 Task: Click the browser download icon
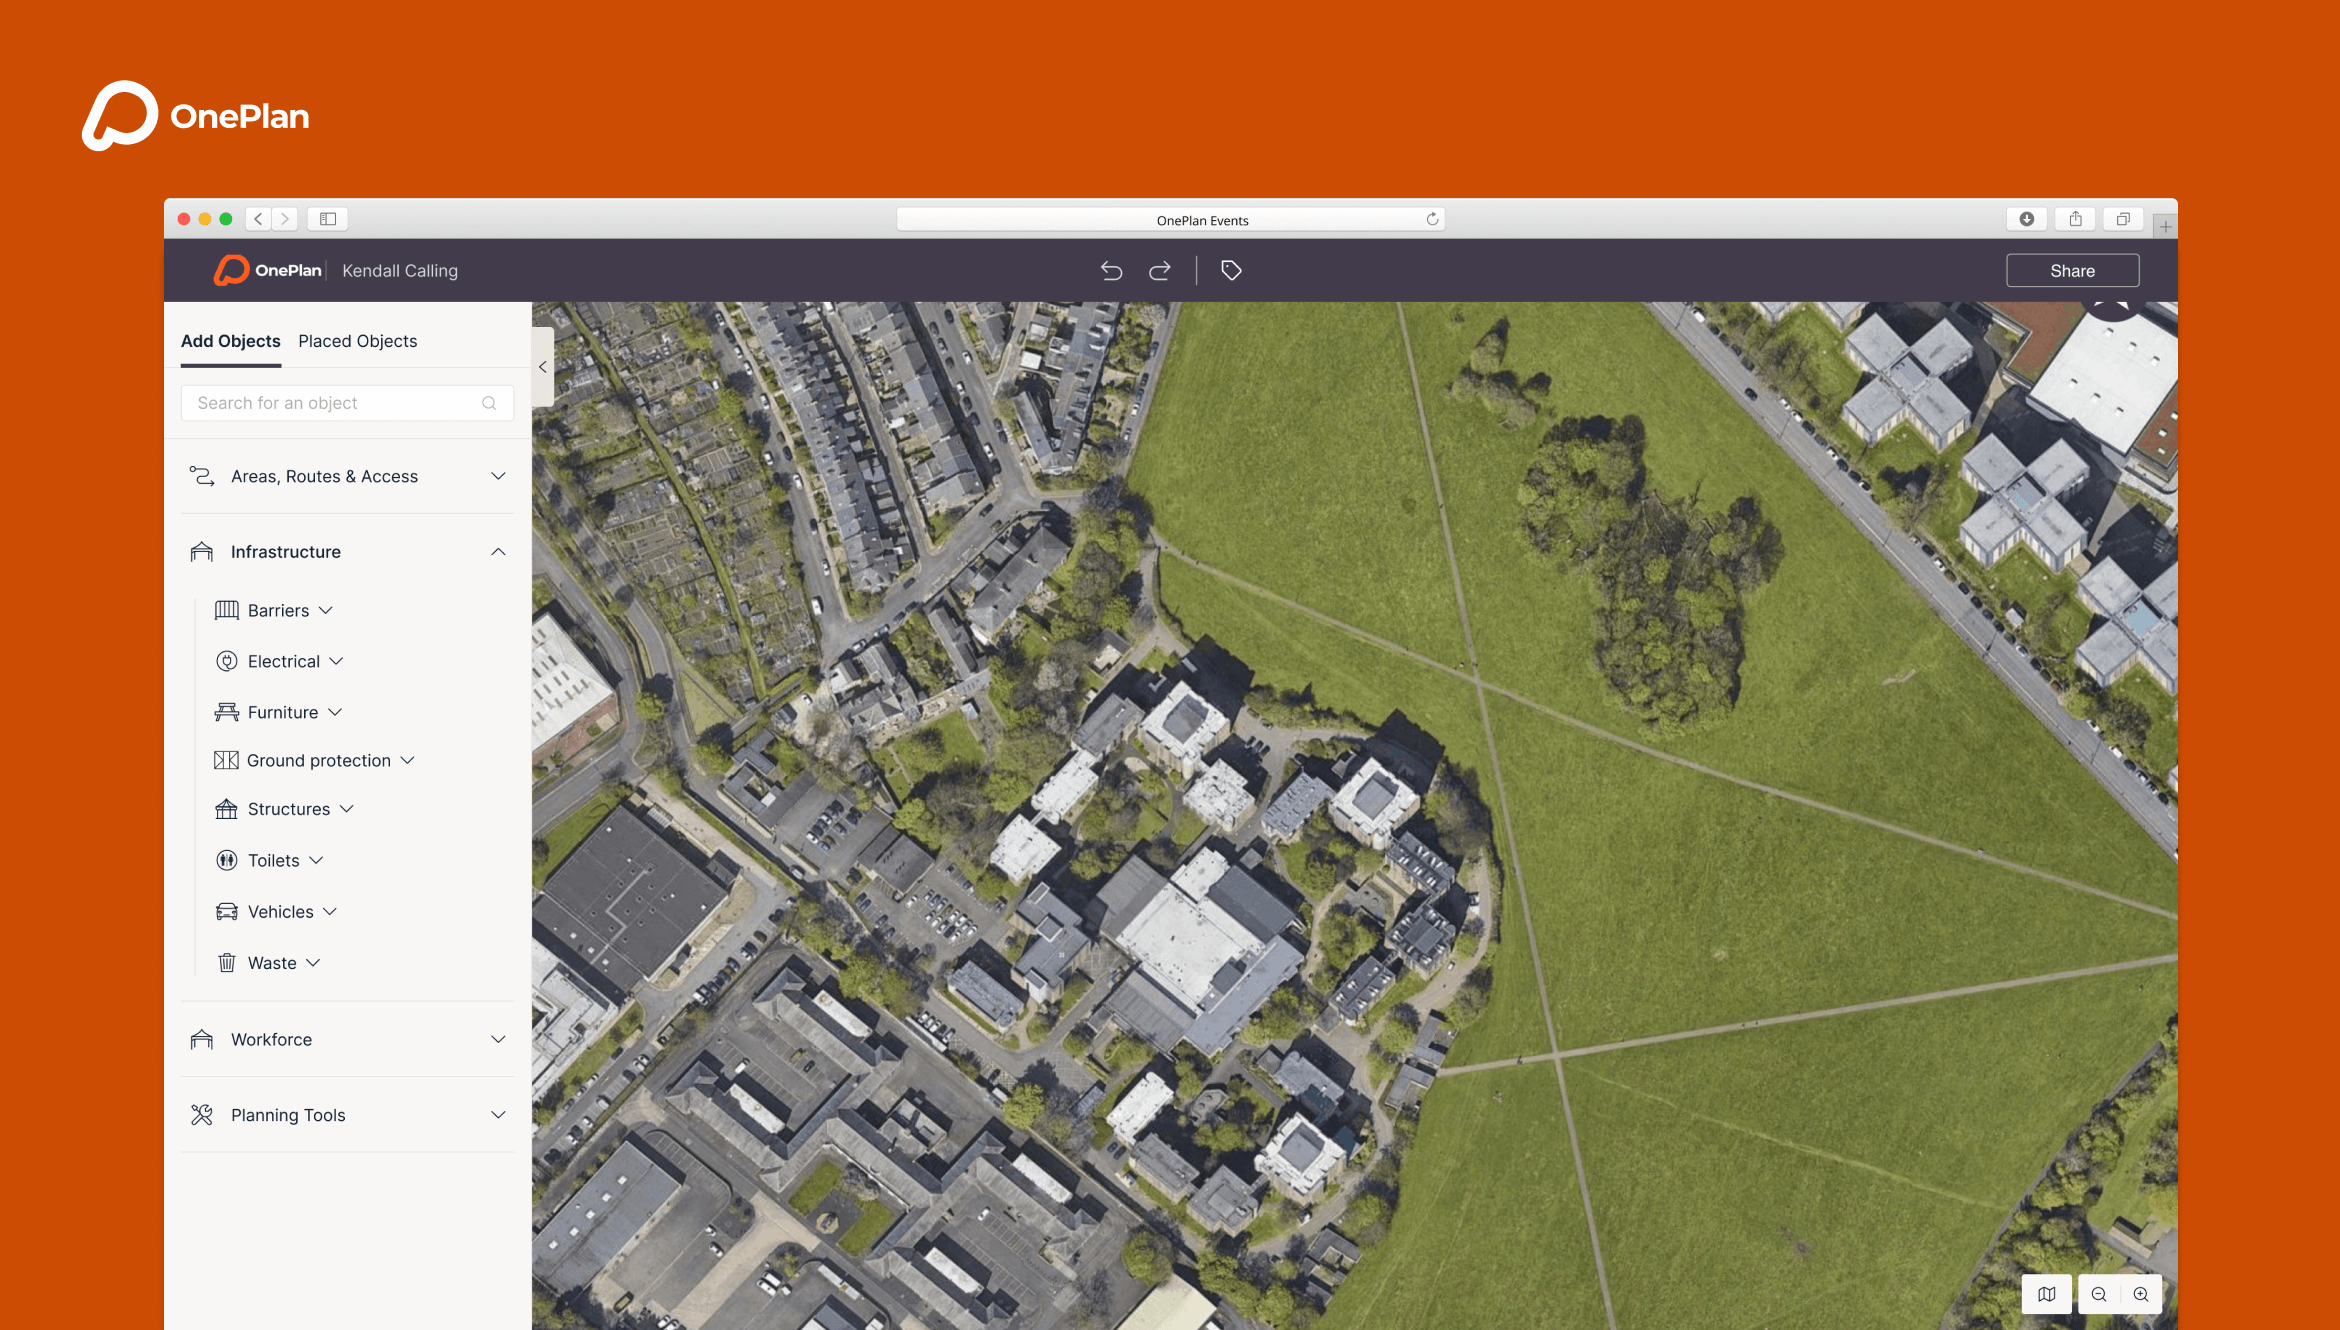[2027, 219]
